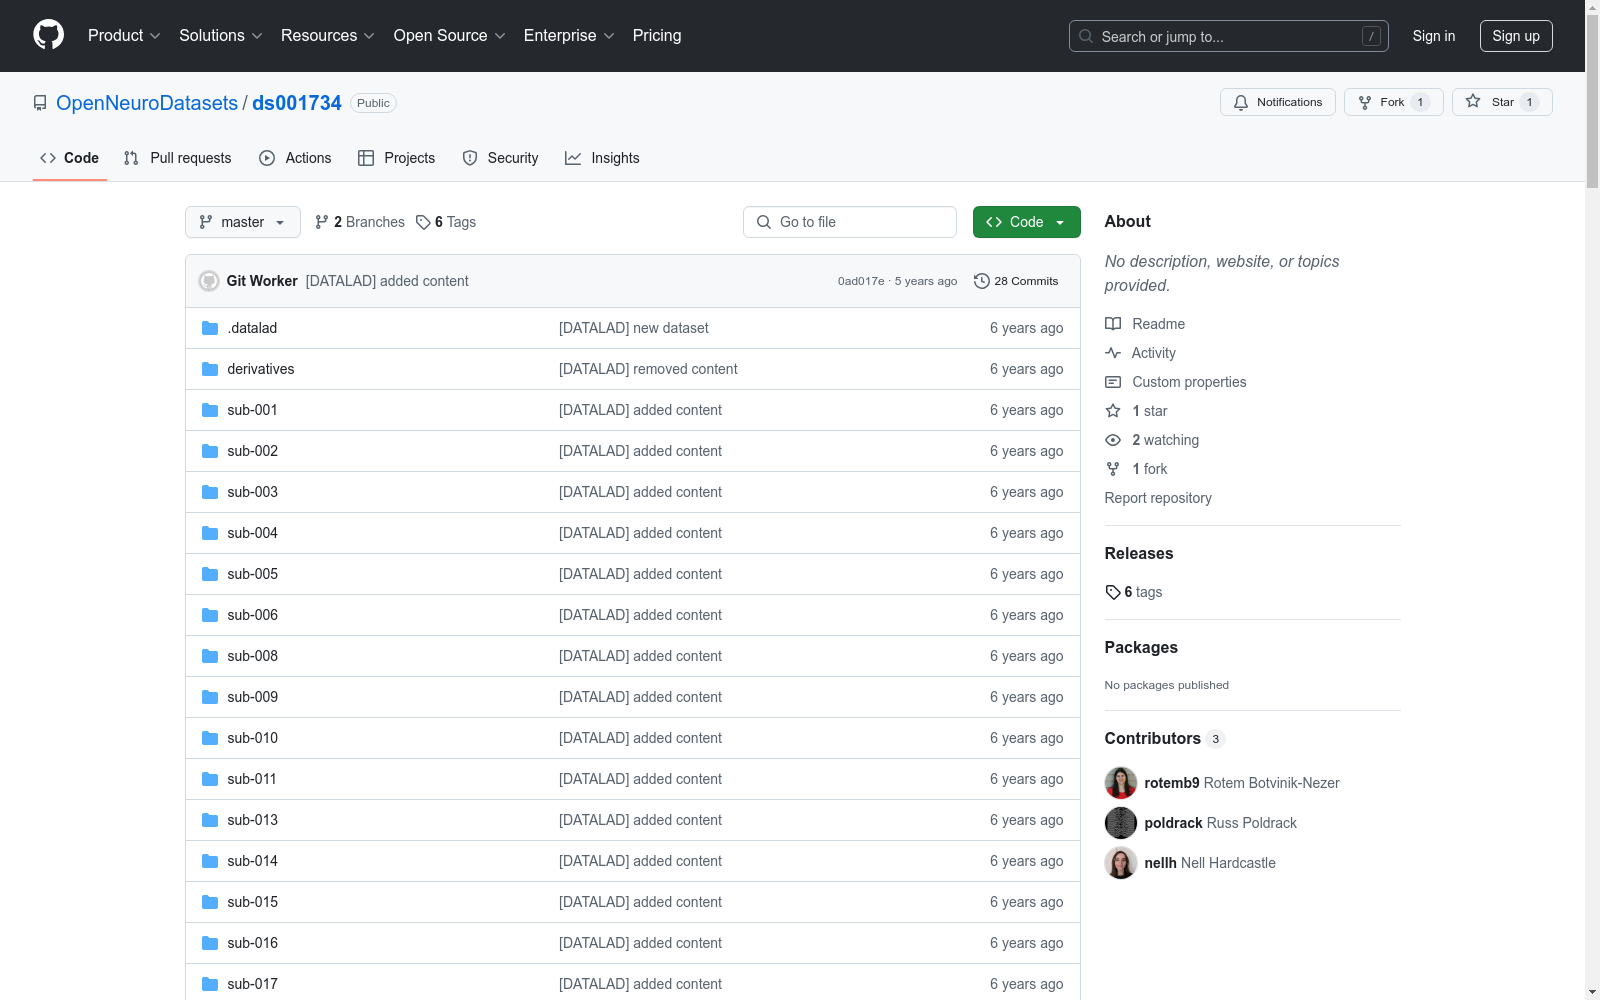Click the Custom properties icon
The image size is (1600, 1000).
(x=1113, y=382)
